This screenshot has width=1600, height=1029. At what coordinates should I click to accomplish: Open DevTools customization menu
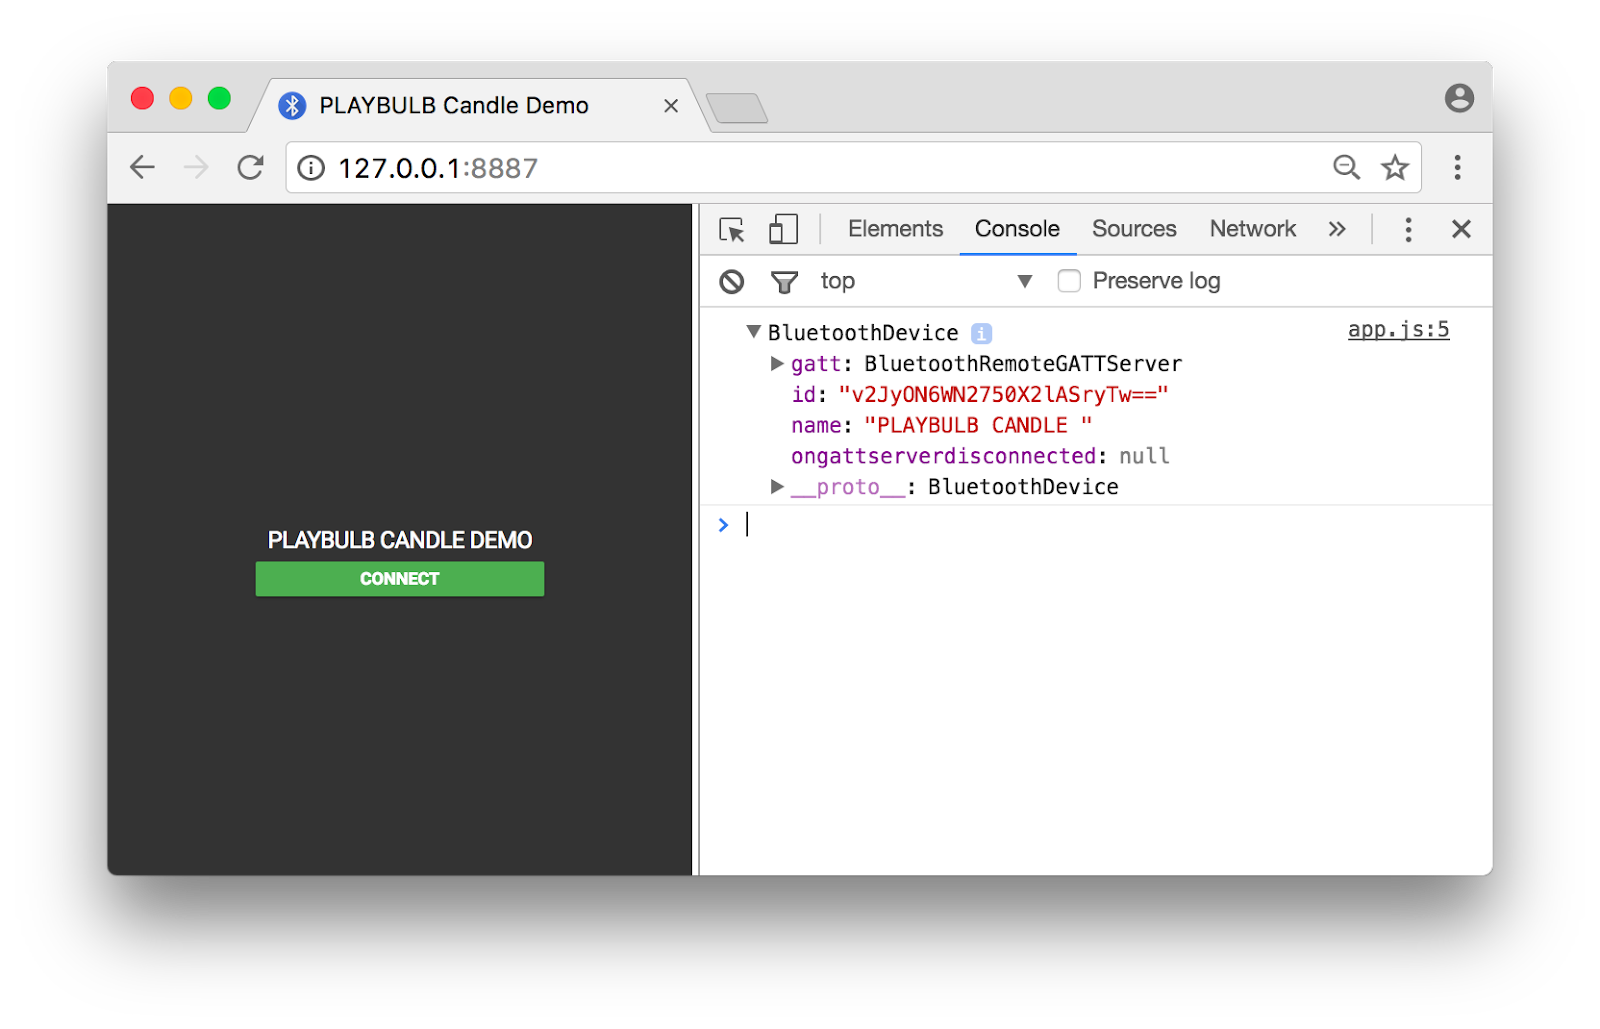1408,229
